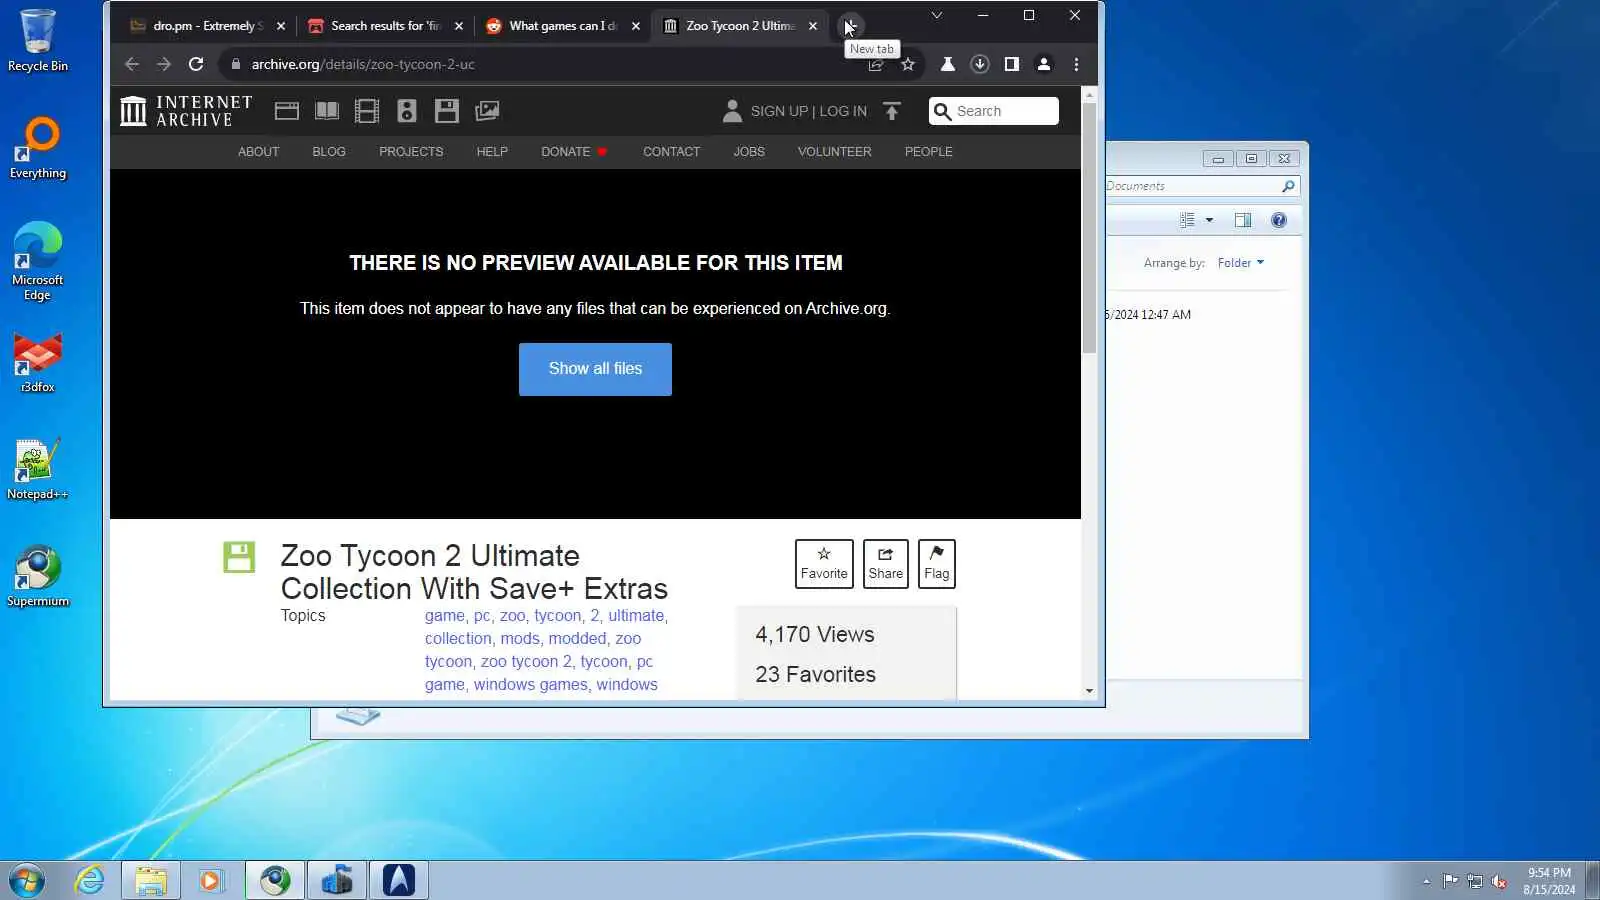Open the Internet Archive web icon
Image resolution: width=1600 pixels, height=900 pixels.
point(287,111)
